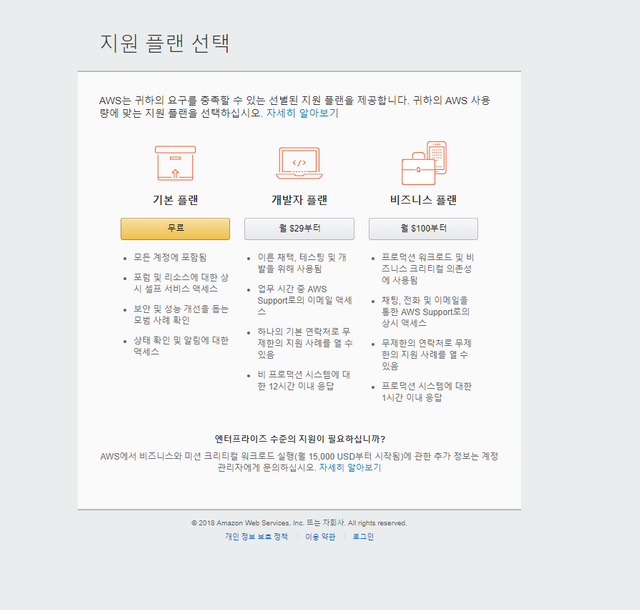Click the 업무 시간 중 AWS Support bullet

(305, 300)
